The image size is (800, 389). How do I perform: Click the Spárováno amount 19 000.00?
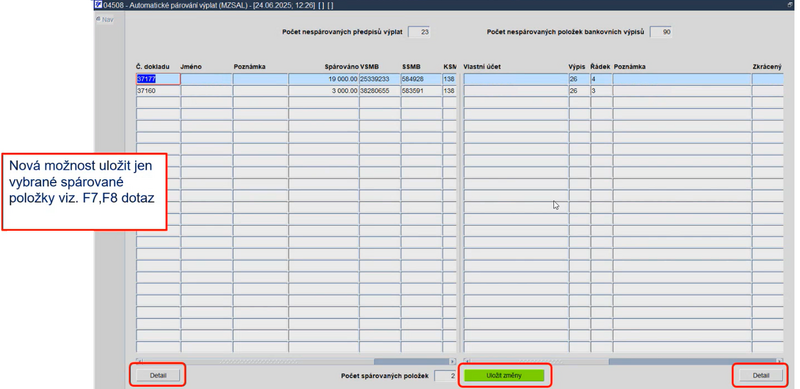[x=323, y=79]
